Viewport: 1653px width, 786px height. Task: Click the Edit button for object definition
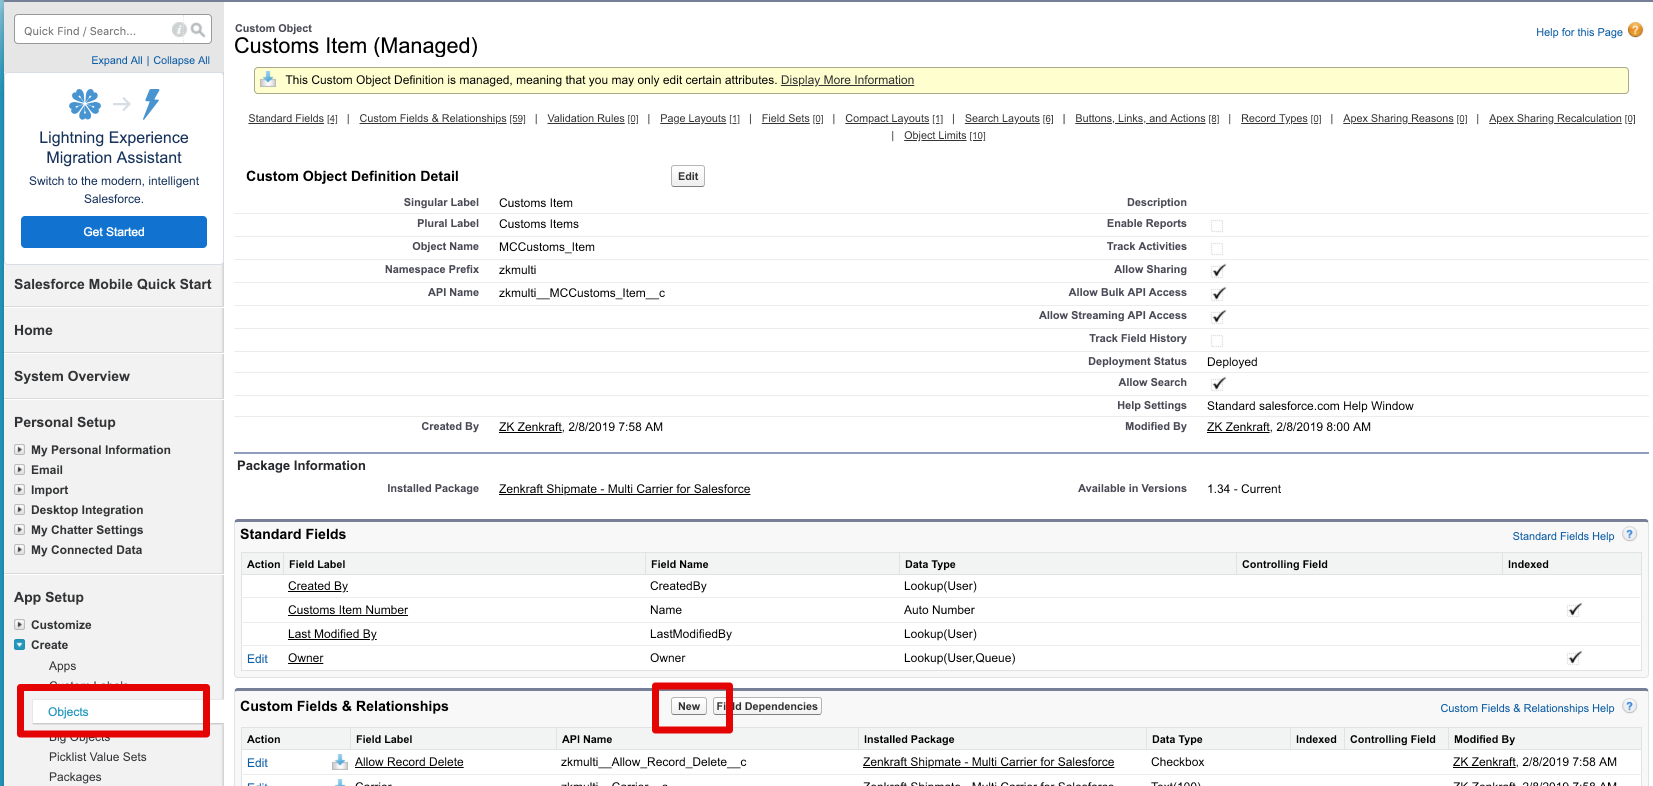point(688,176)
